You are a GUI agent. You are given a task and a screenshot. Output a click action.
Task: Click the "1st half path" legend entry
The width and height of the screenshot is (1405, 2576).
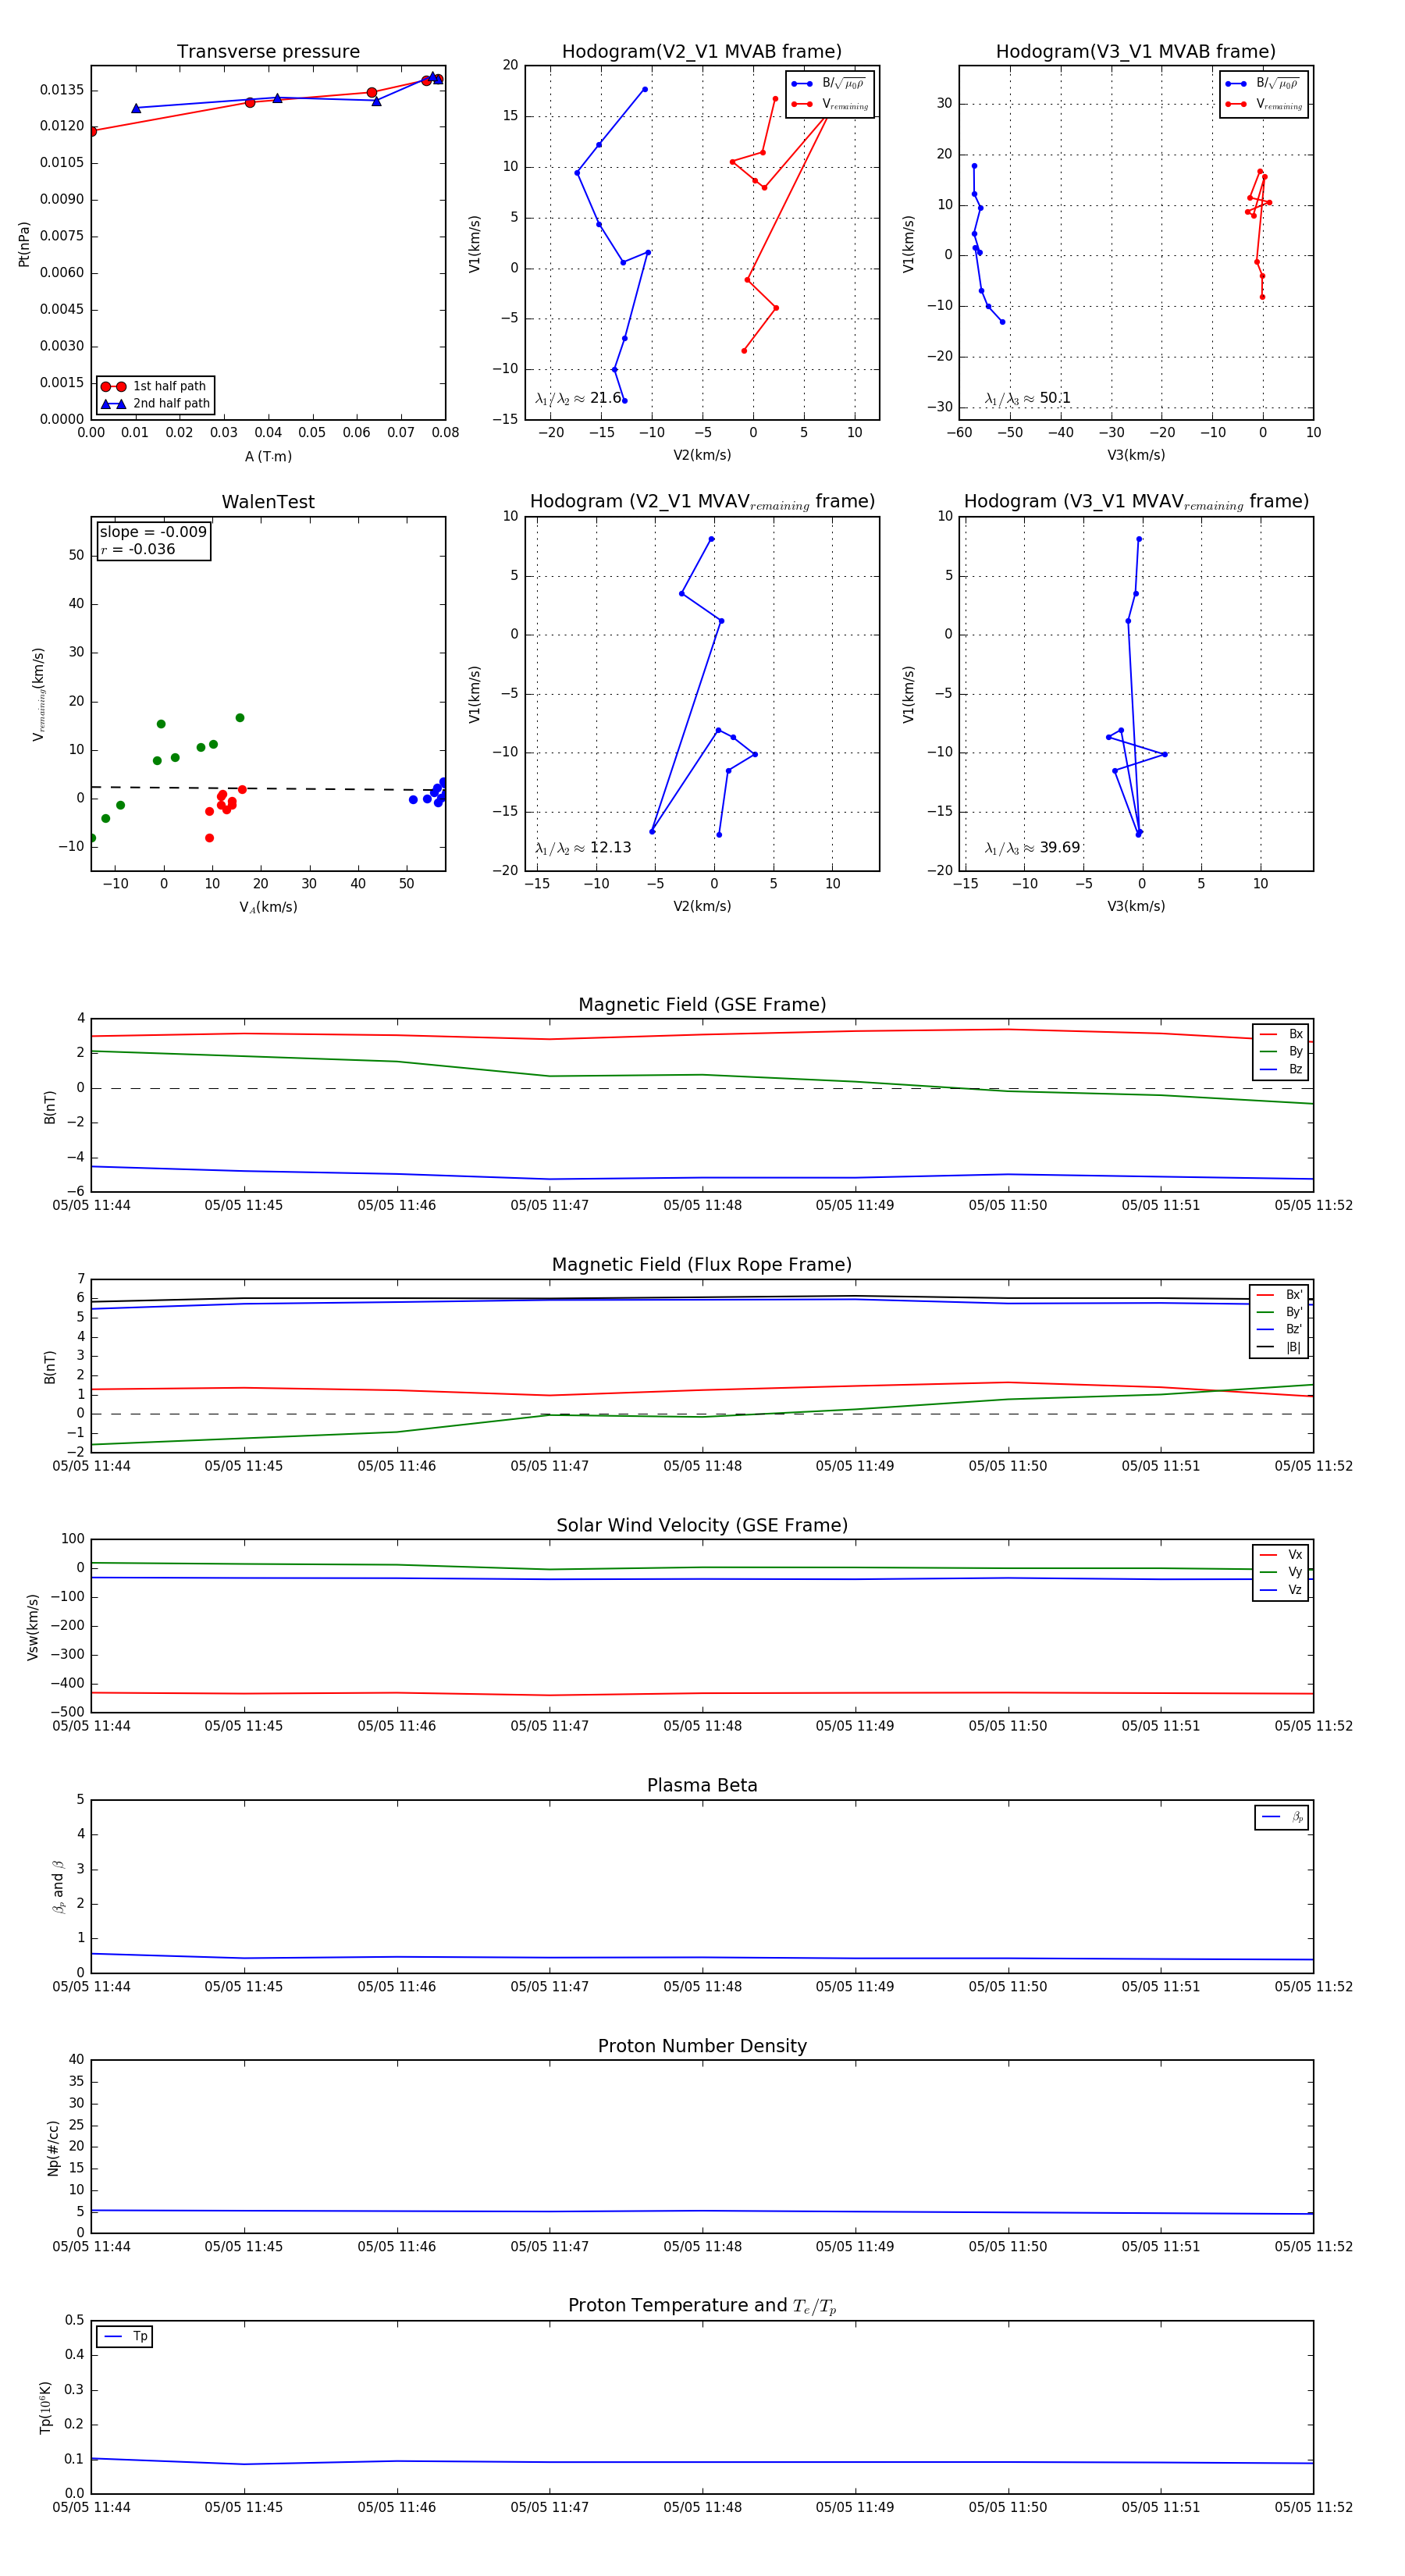coord(156,386)
